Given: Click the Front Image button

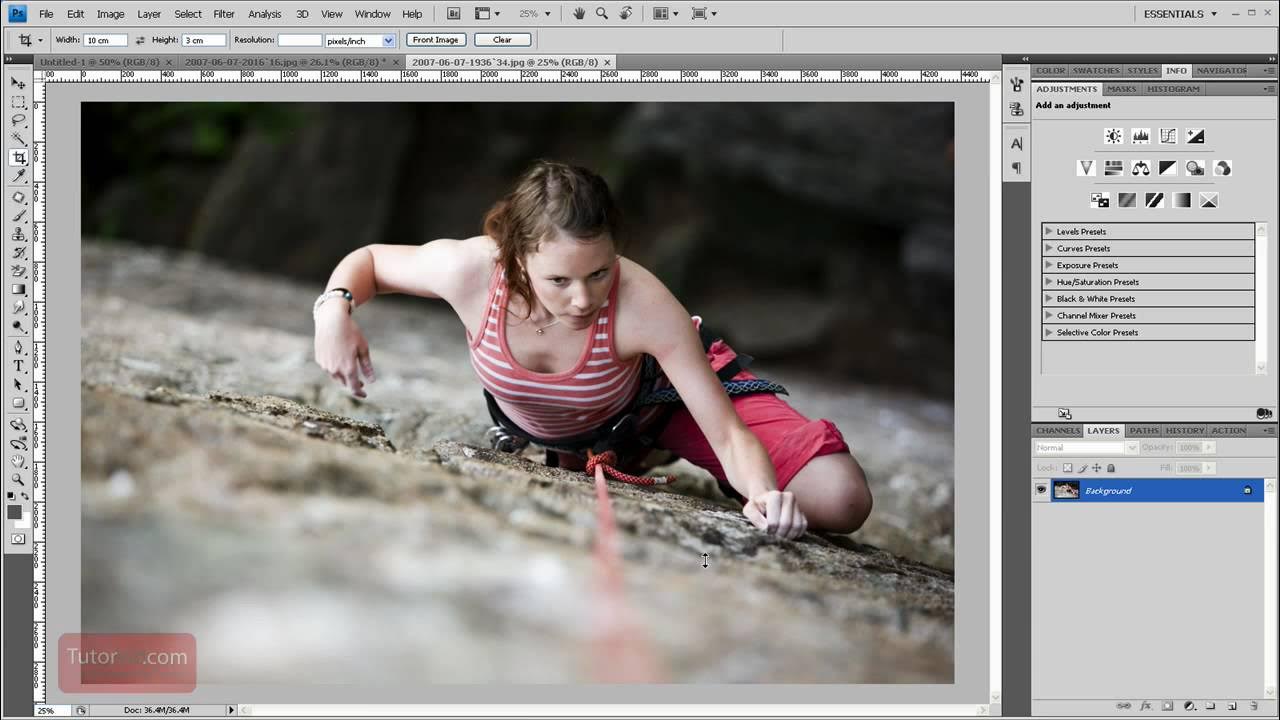Looking at the screenshot, I should (x=435, y=40).
